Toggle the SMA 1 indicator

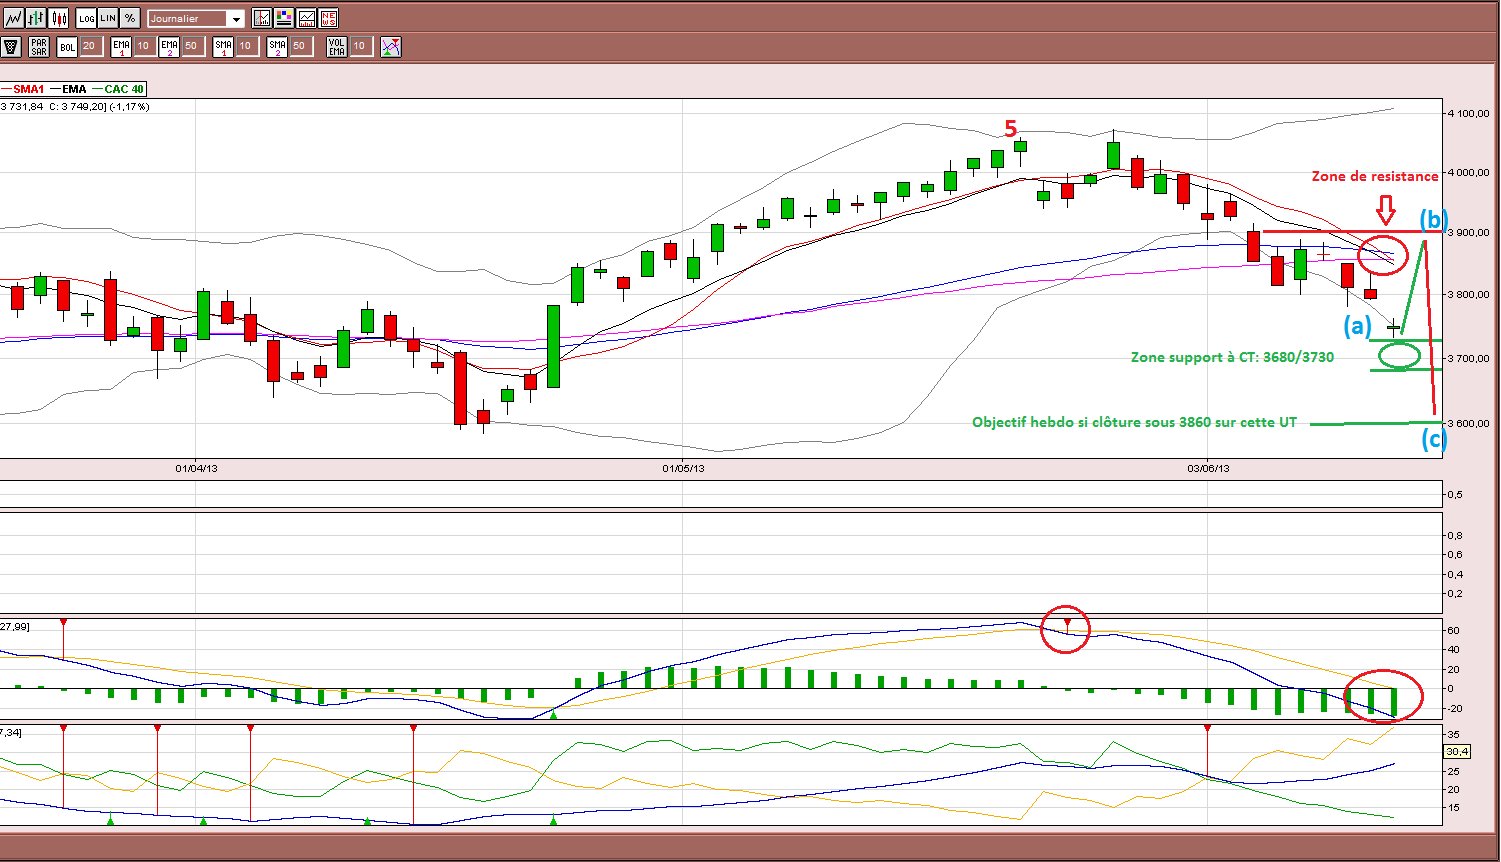(223, 46)
